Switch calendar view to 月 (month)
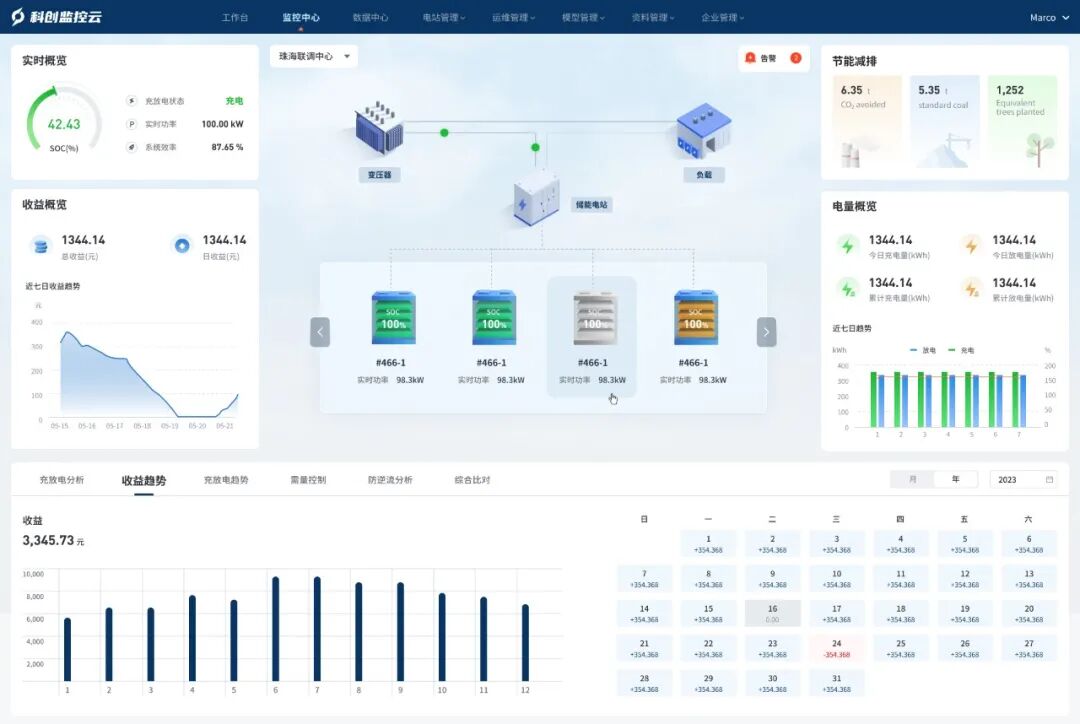1080x724 pixels. [912, 479]
